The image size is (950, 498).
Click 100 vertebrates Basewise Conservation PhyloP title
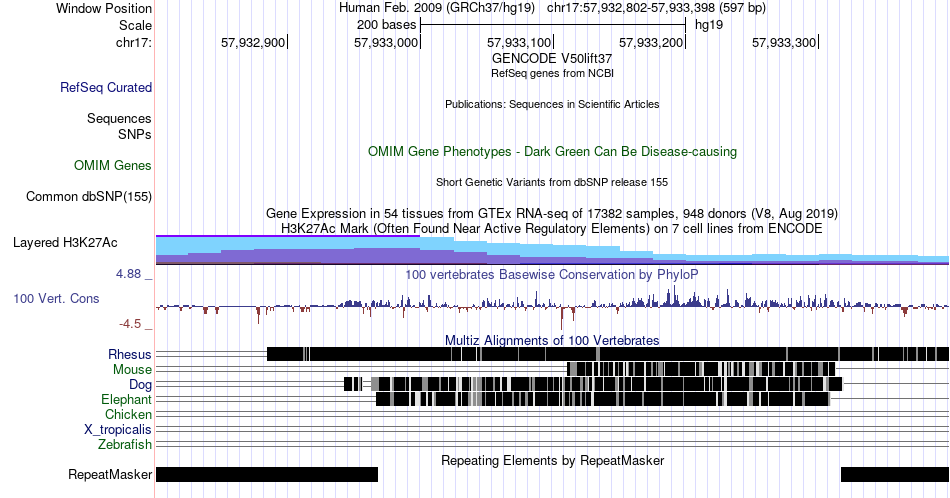click(x=552, y=274)
